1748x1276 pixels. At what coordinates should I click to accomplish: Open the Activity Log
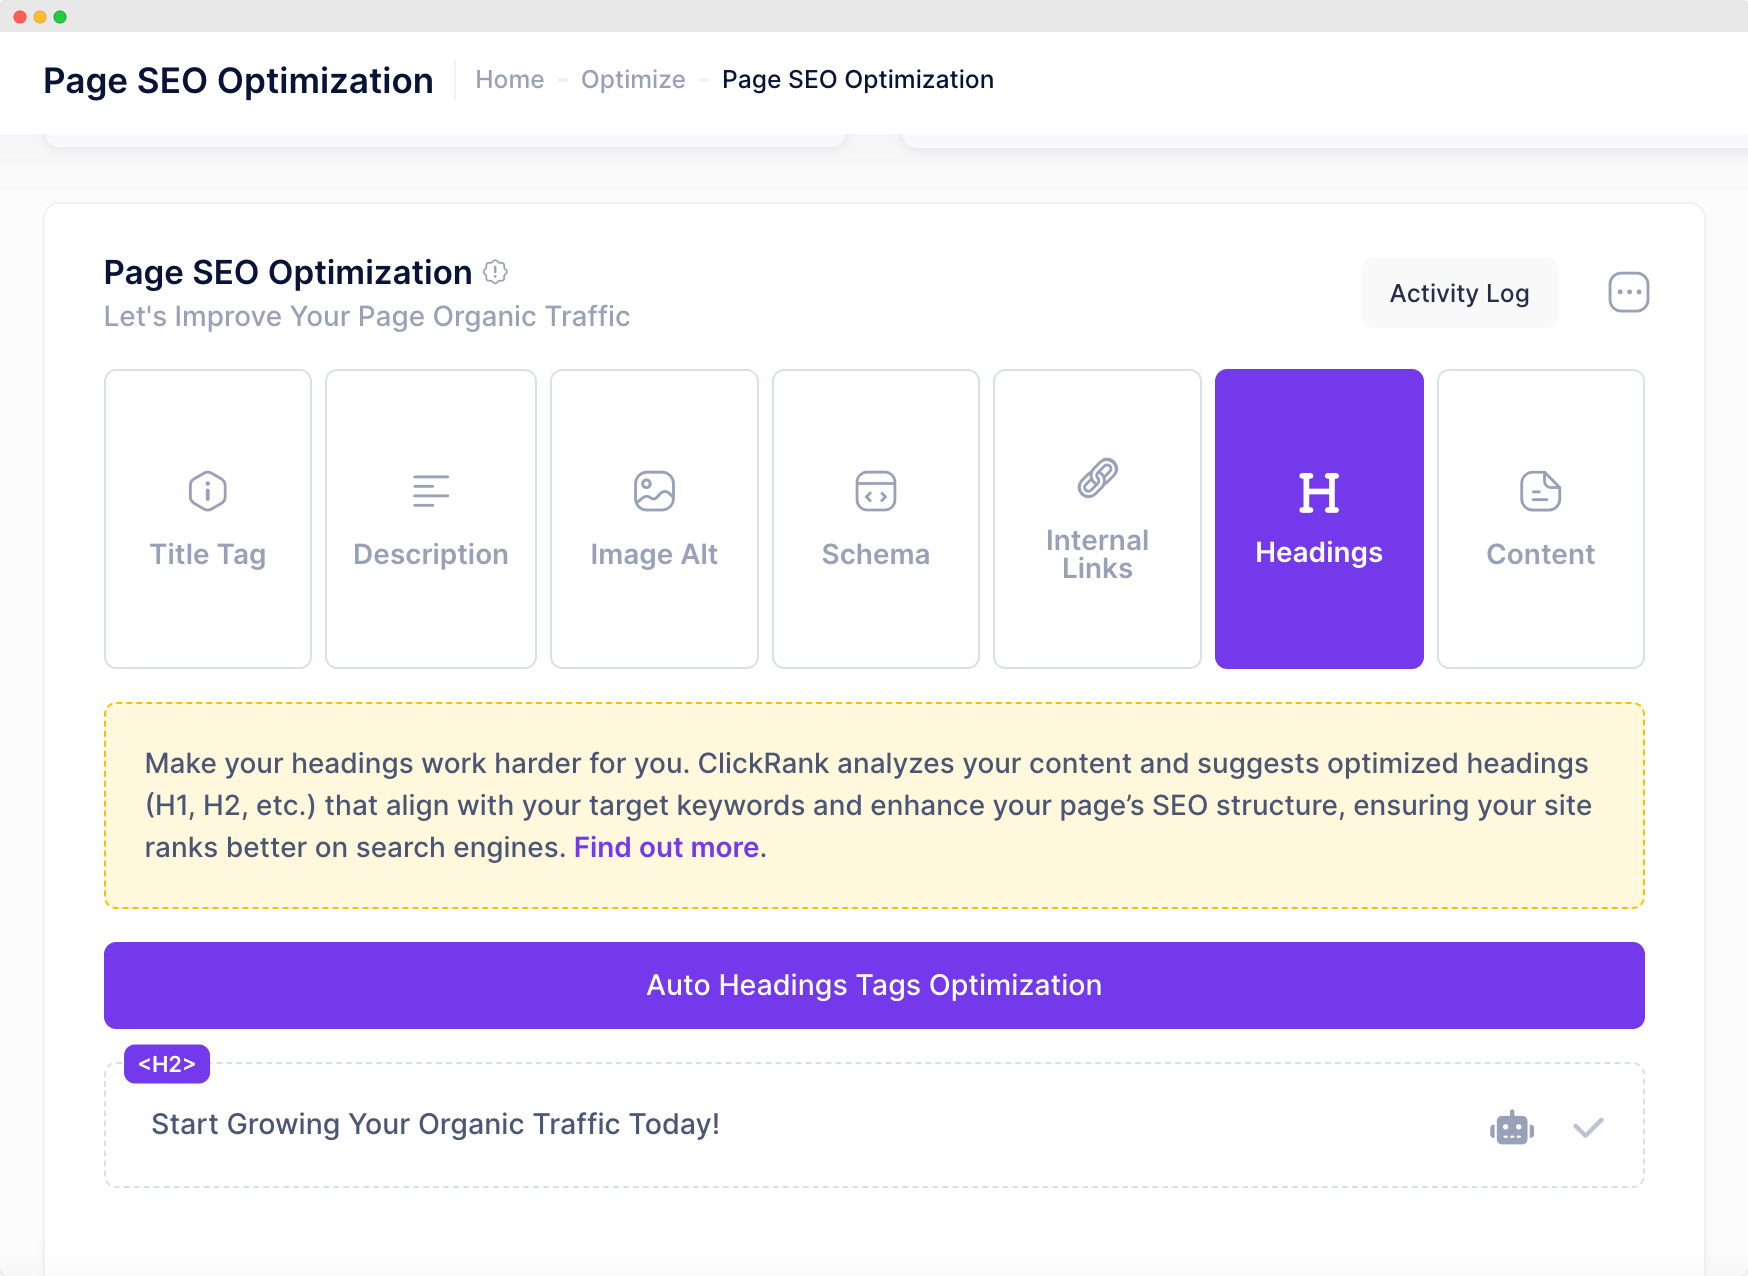tap(1459, 293)
